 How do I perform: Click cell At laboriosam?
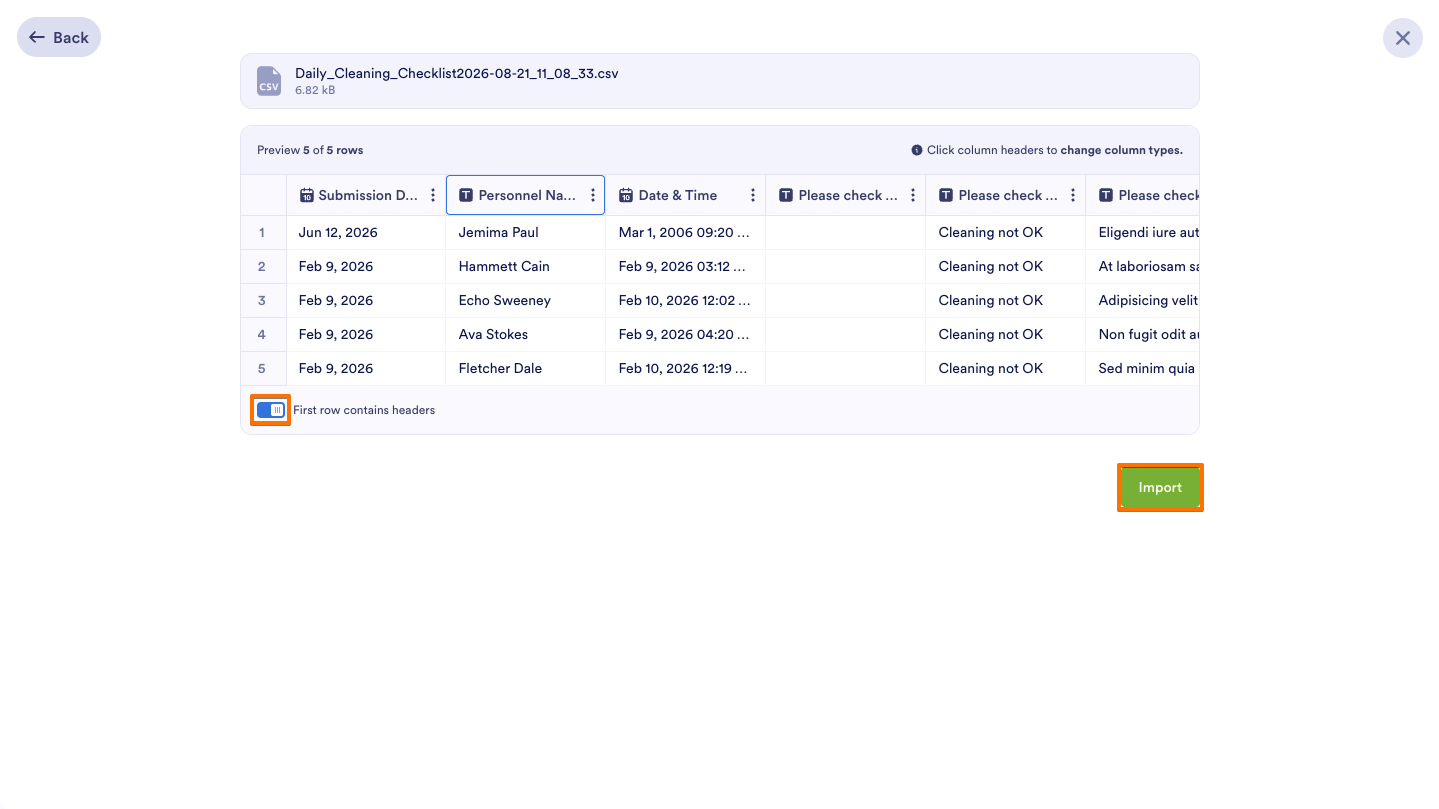point(1142,266)
